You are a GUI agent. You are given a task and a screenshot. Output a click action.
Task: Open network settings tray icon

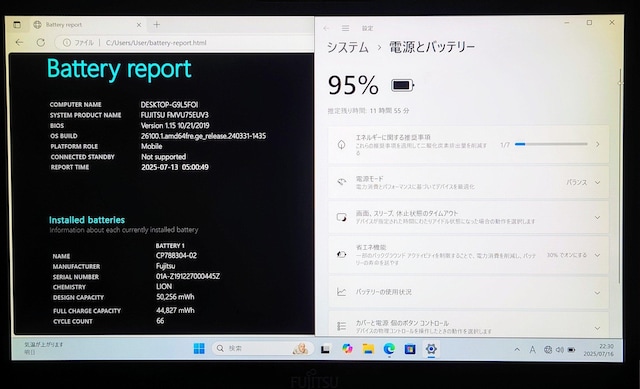548,350
